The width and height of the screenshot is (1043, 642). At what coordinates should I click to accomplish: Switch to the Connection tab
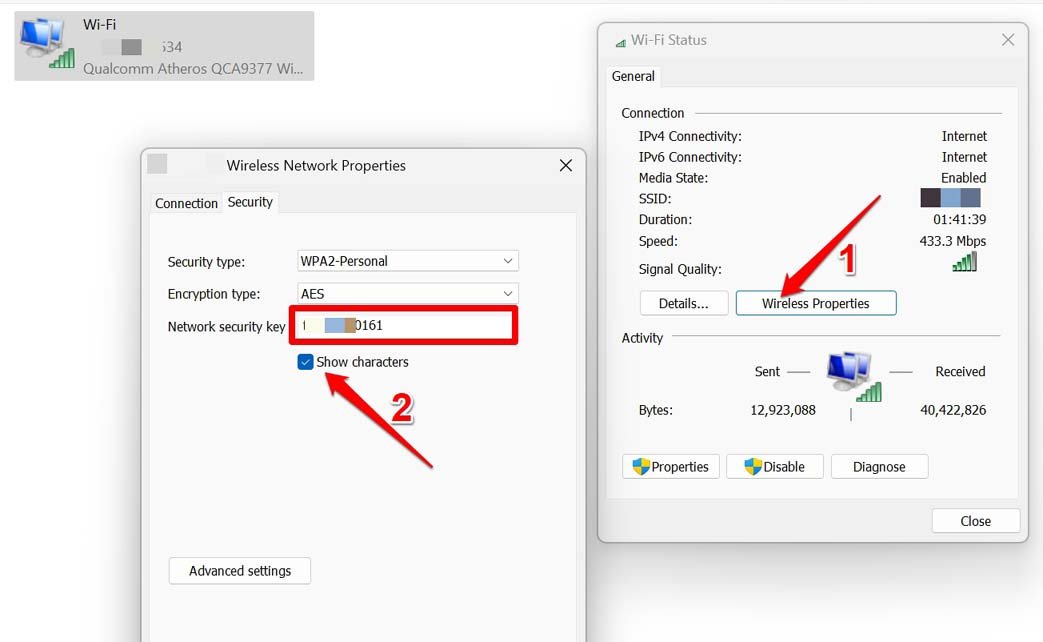coord(186,204)
